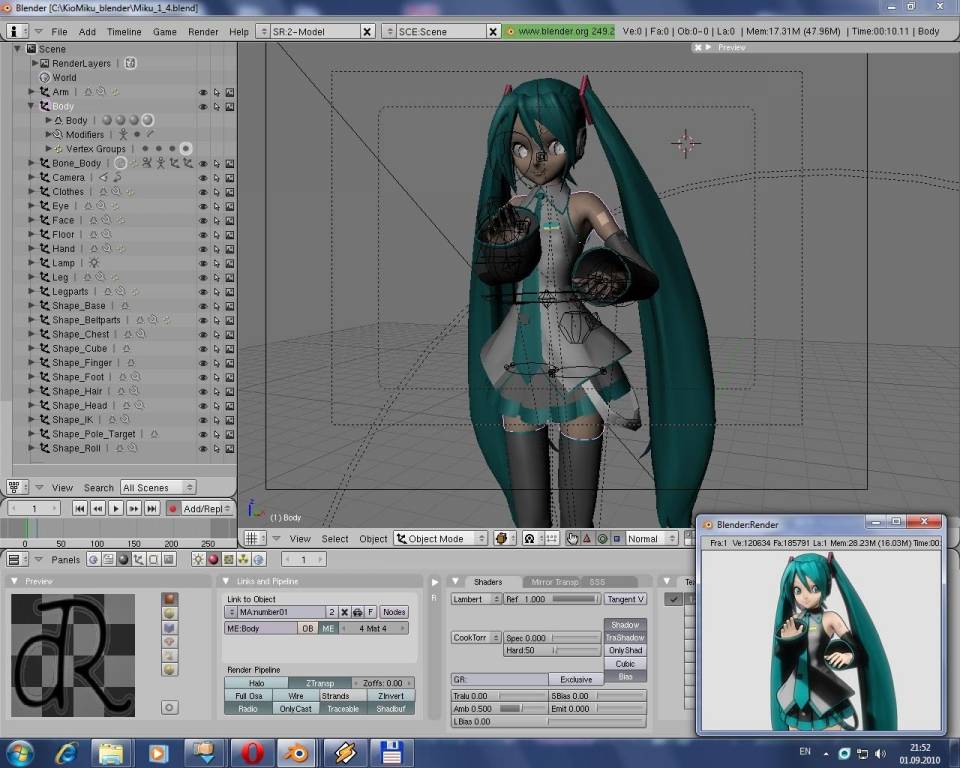The image size is (960, 768).
Task: Choose the flat plane material preview type
Action: point(170,599)
